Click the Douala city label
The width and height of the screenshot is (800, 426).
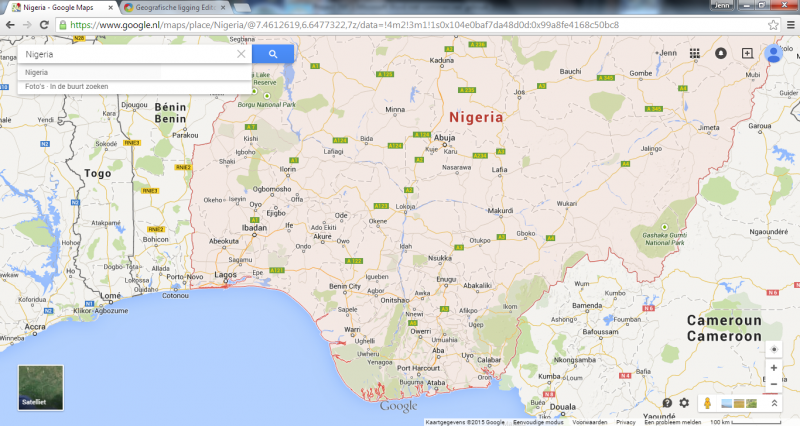(563, 407)
